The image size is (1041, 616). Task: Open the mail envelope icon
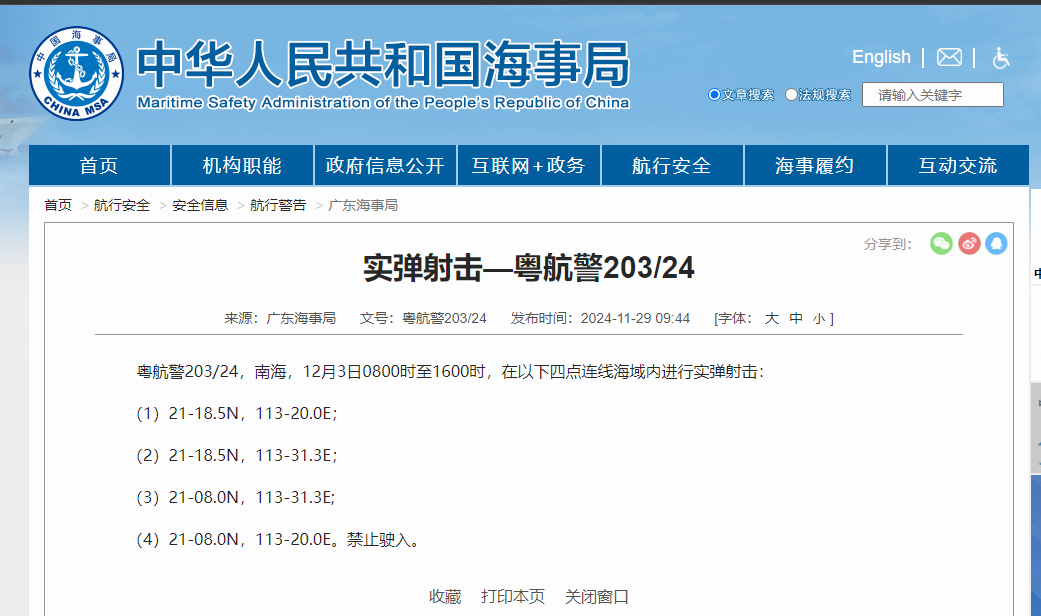click(x=949, y=58)
